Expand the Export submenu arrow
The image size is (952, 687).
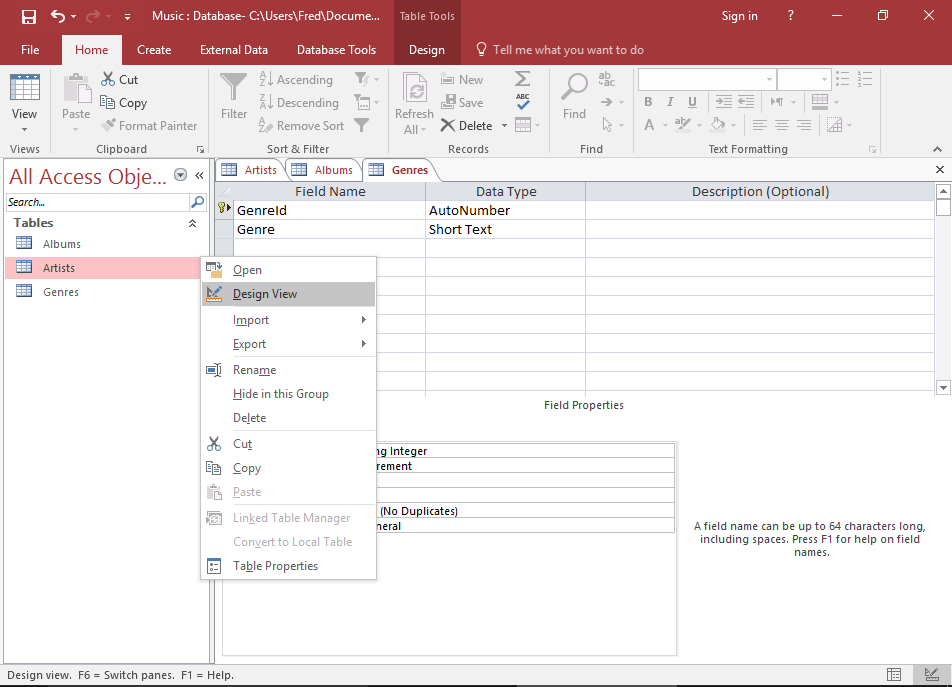(364, 344)
